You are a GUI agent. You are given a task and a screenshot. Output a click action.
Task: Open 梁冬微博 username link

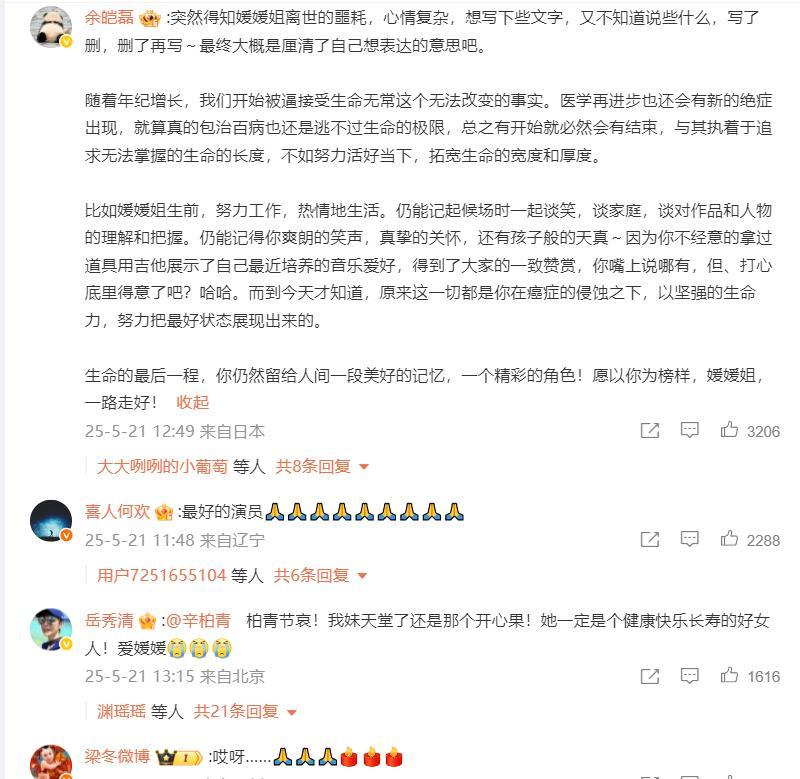(117, 756)
